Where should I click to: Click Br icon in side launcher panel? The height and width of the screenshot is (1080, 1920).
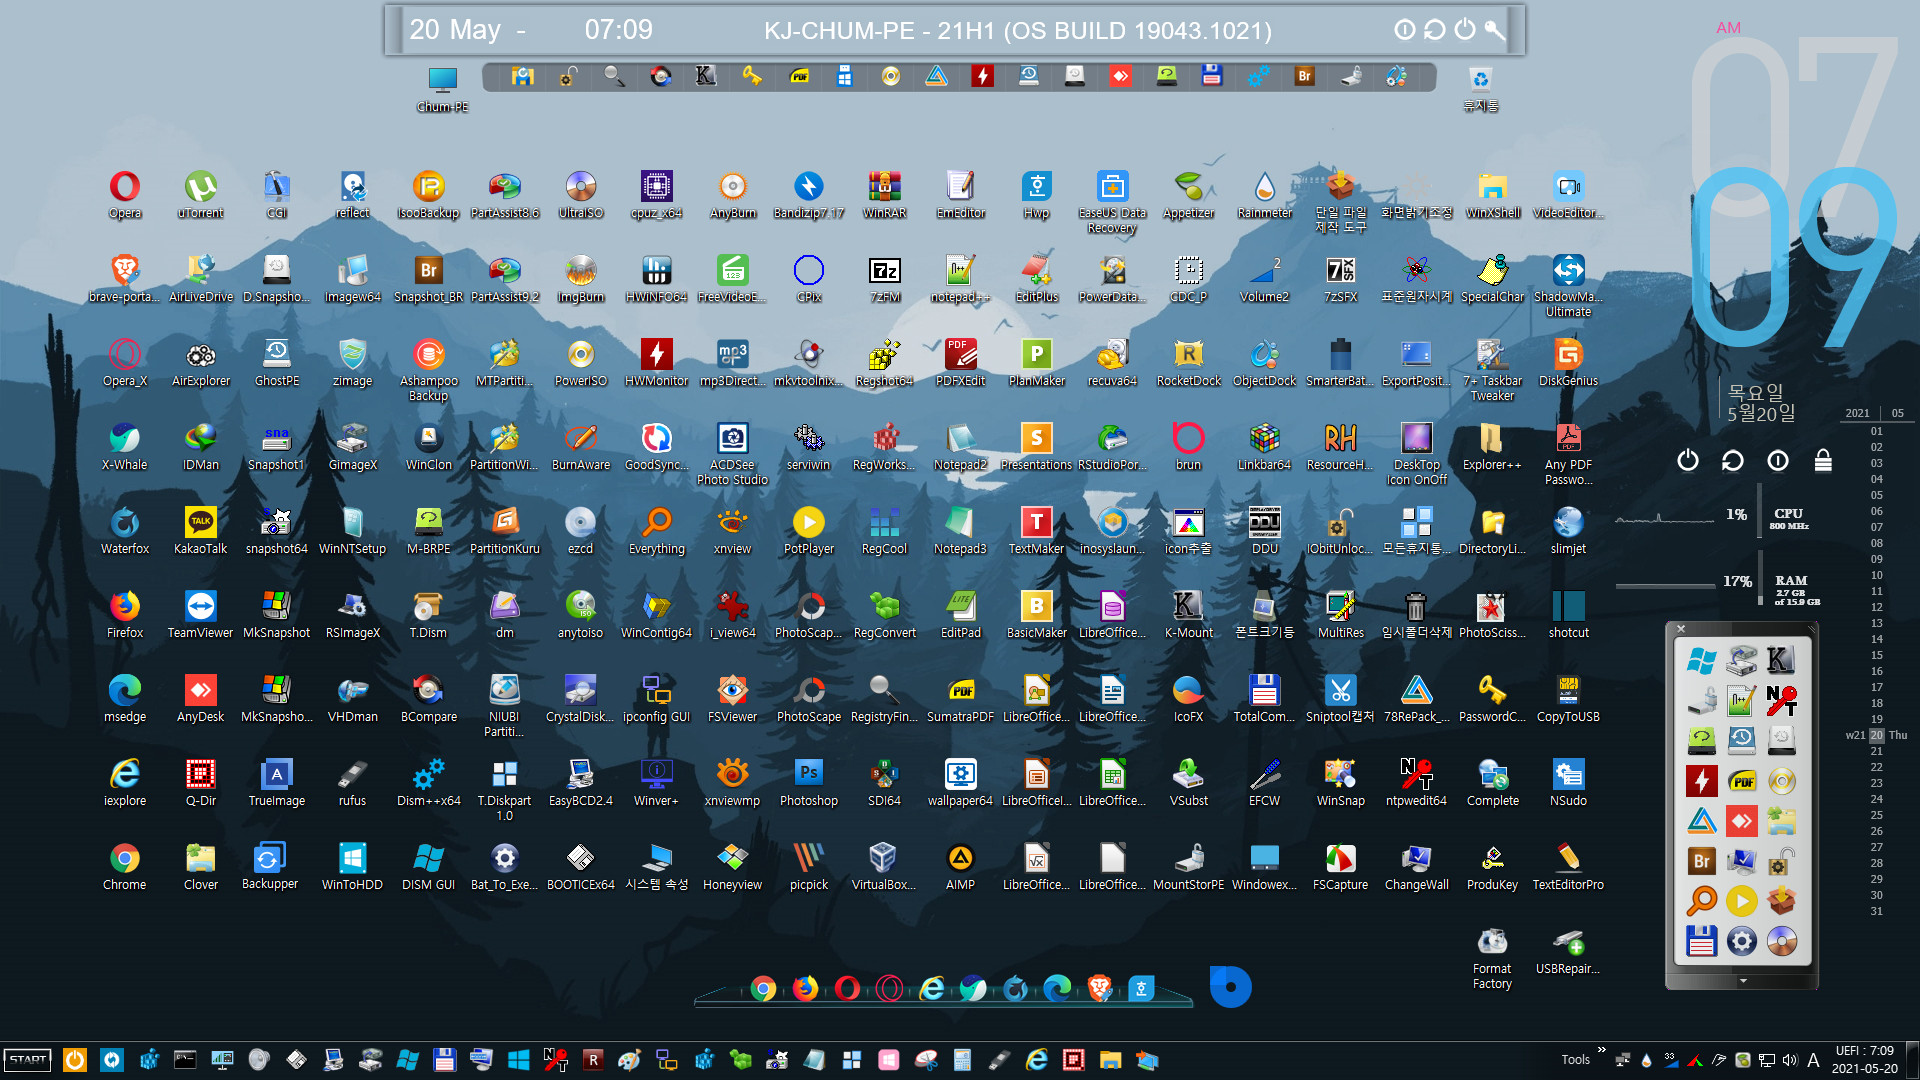click(1702, 860)
